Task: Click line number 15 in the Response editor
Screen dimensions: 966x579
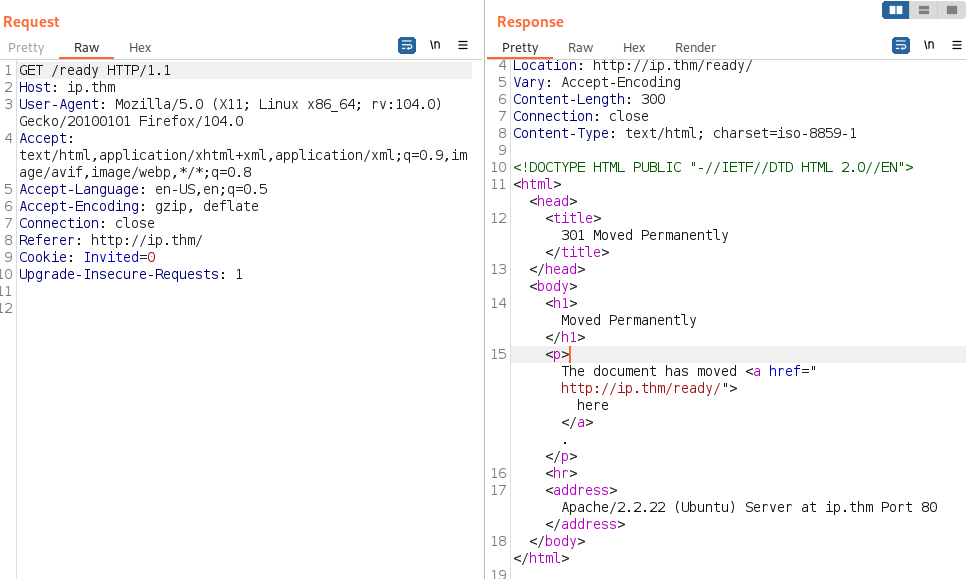Action: 498,354
